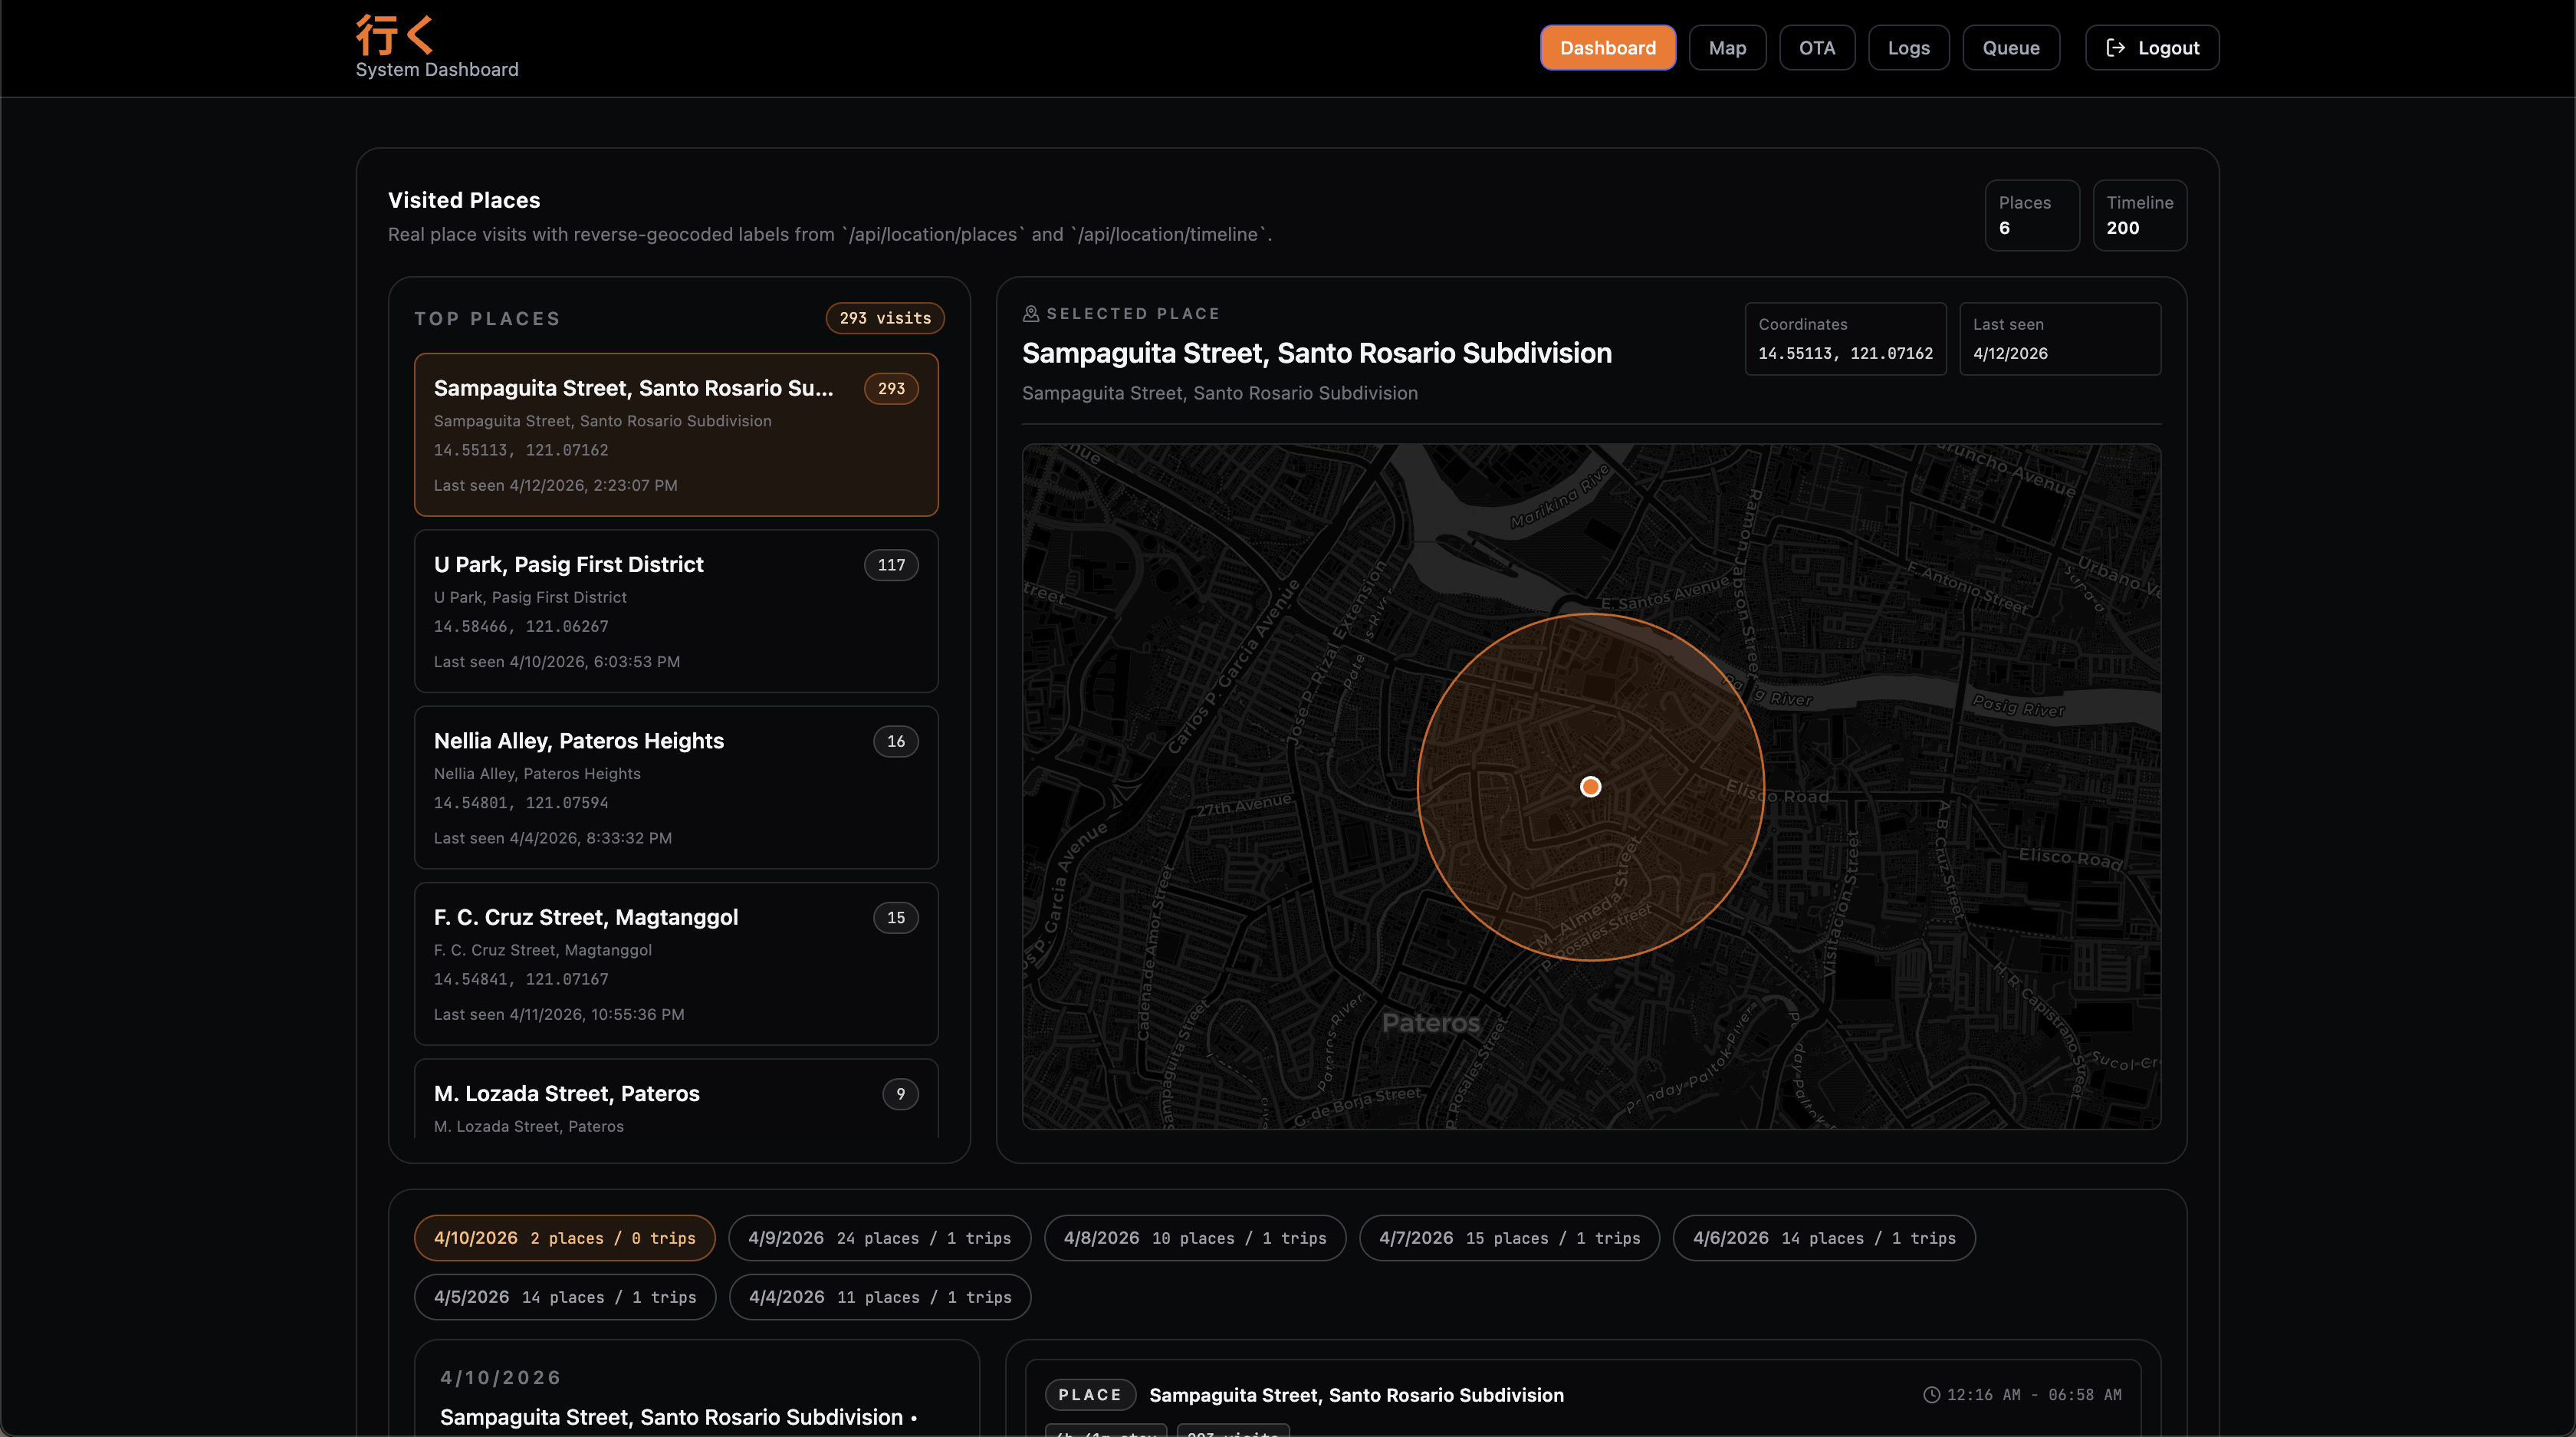2576x1437 pixels.
Task: Click the orange center marker on the map
Action: (1590, 787)
